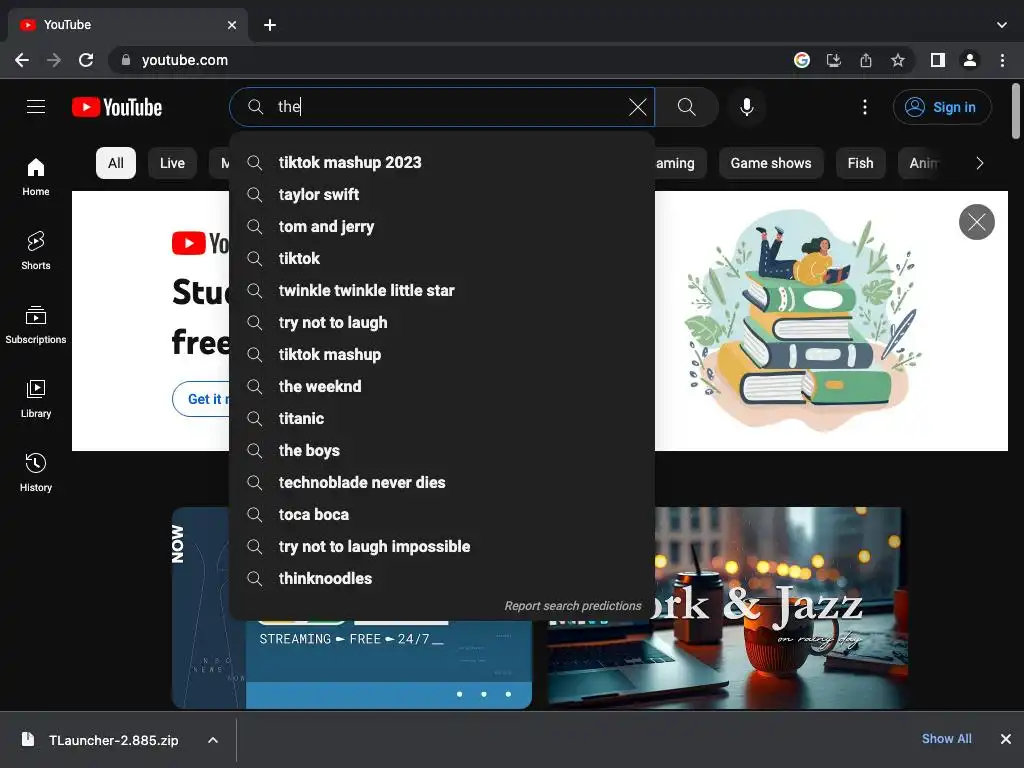Open History in the sidebar

point(36,472)
